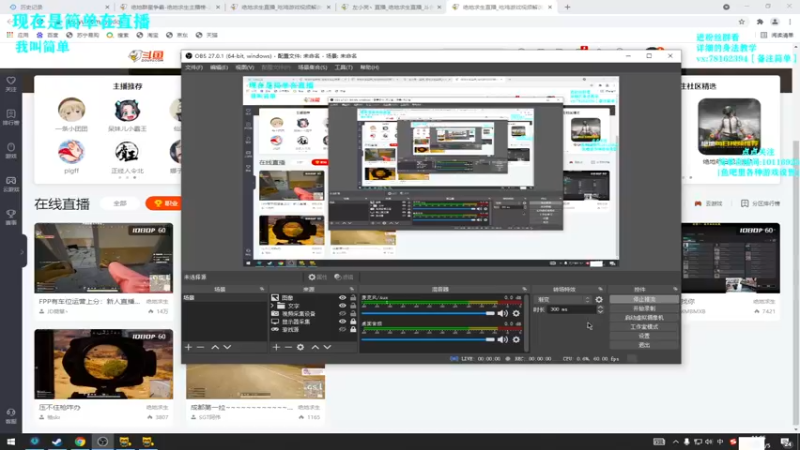This screenshot has height=450, width=800.
Task: Move scene down with Scenes panel down arrow
Action: pos(227,347)
